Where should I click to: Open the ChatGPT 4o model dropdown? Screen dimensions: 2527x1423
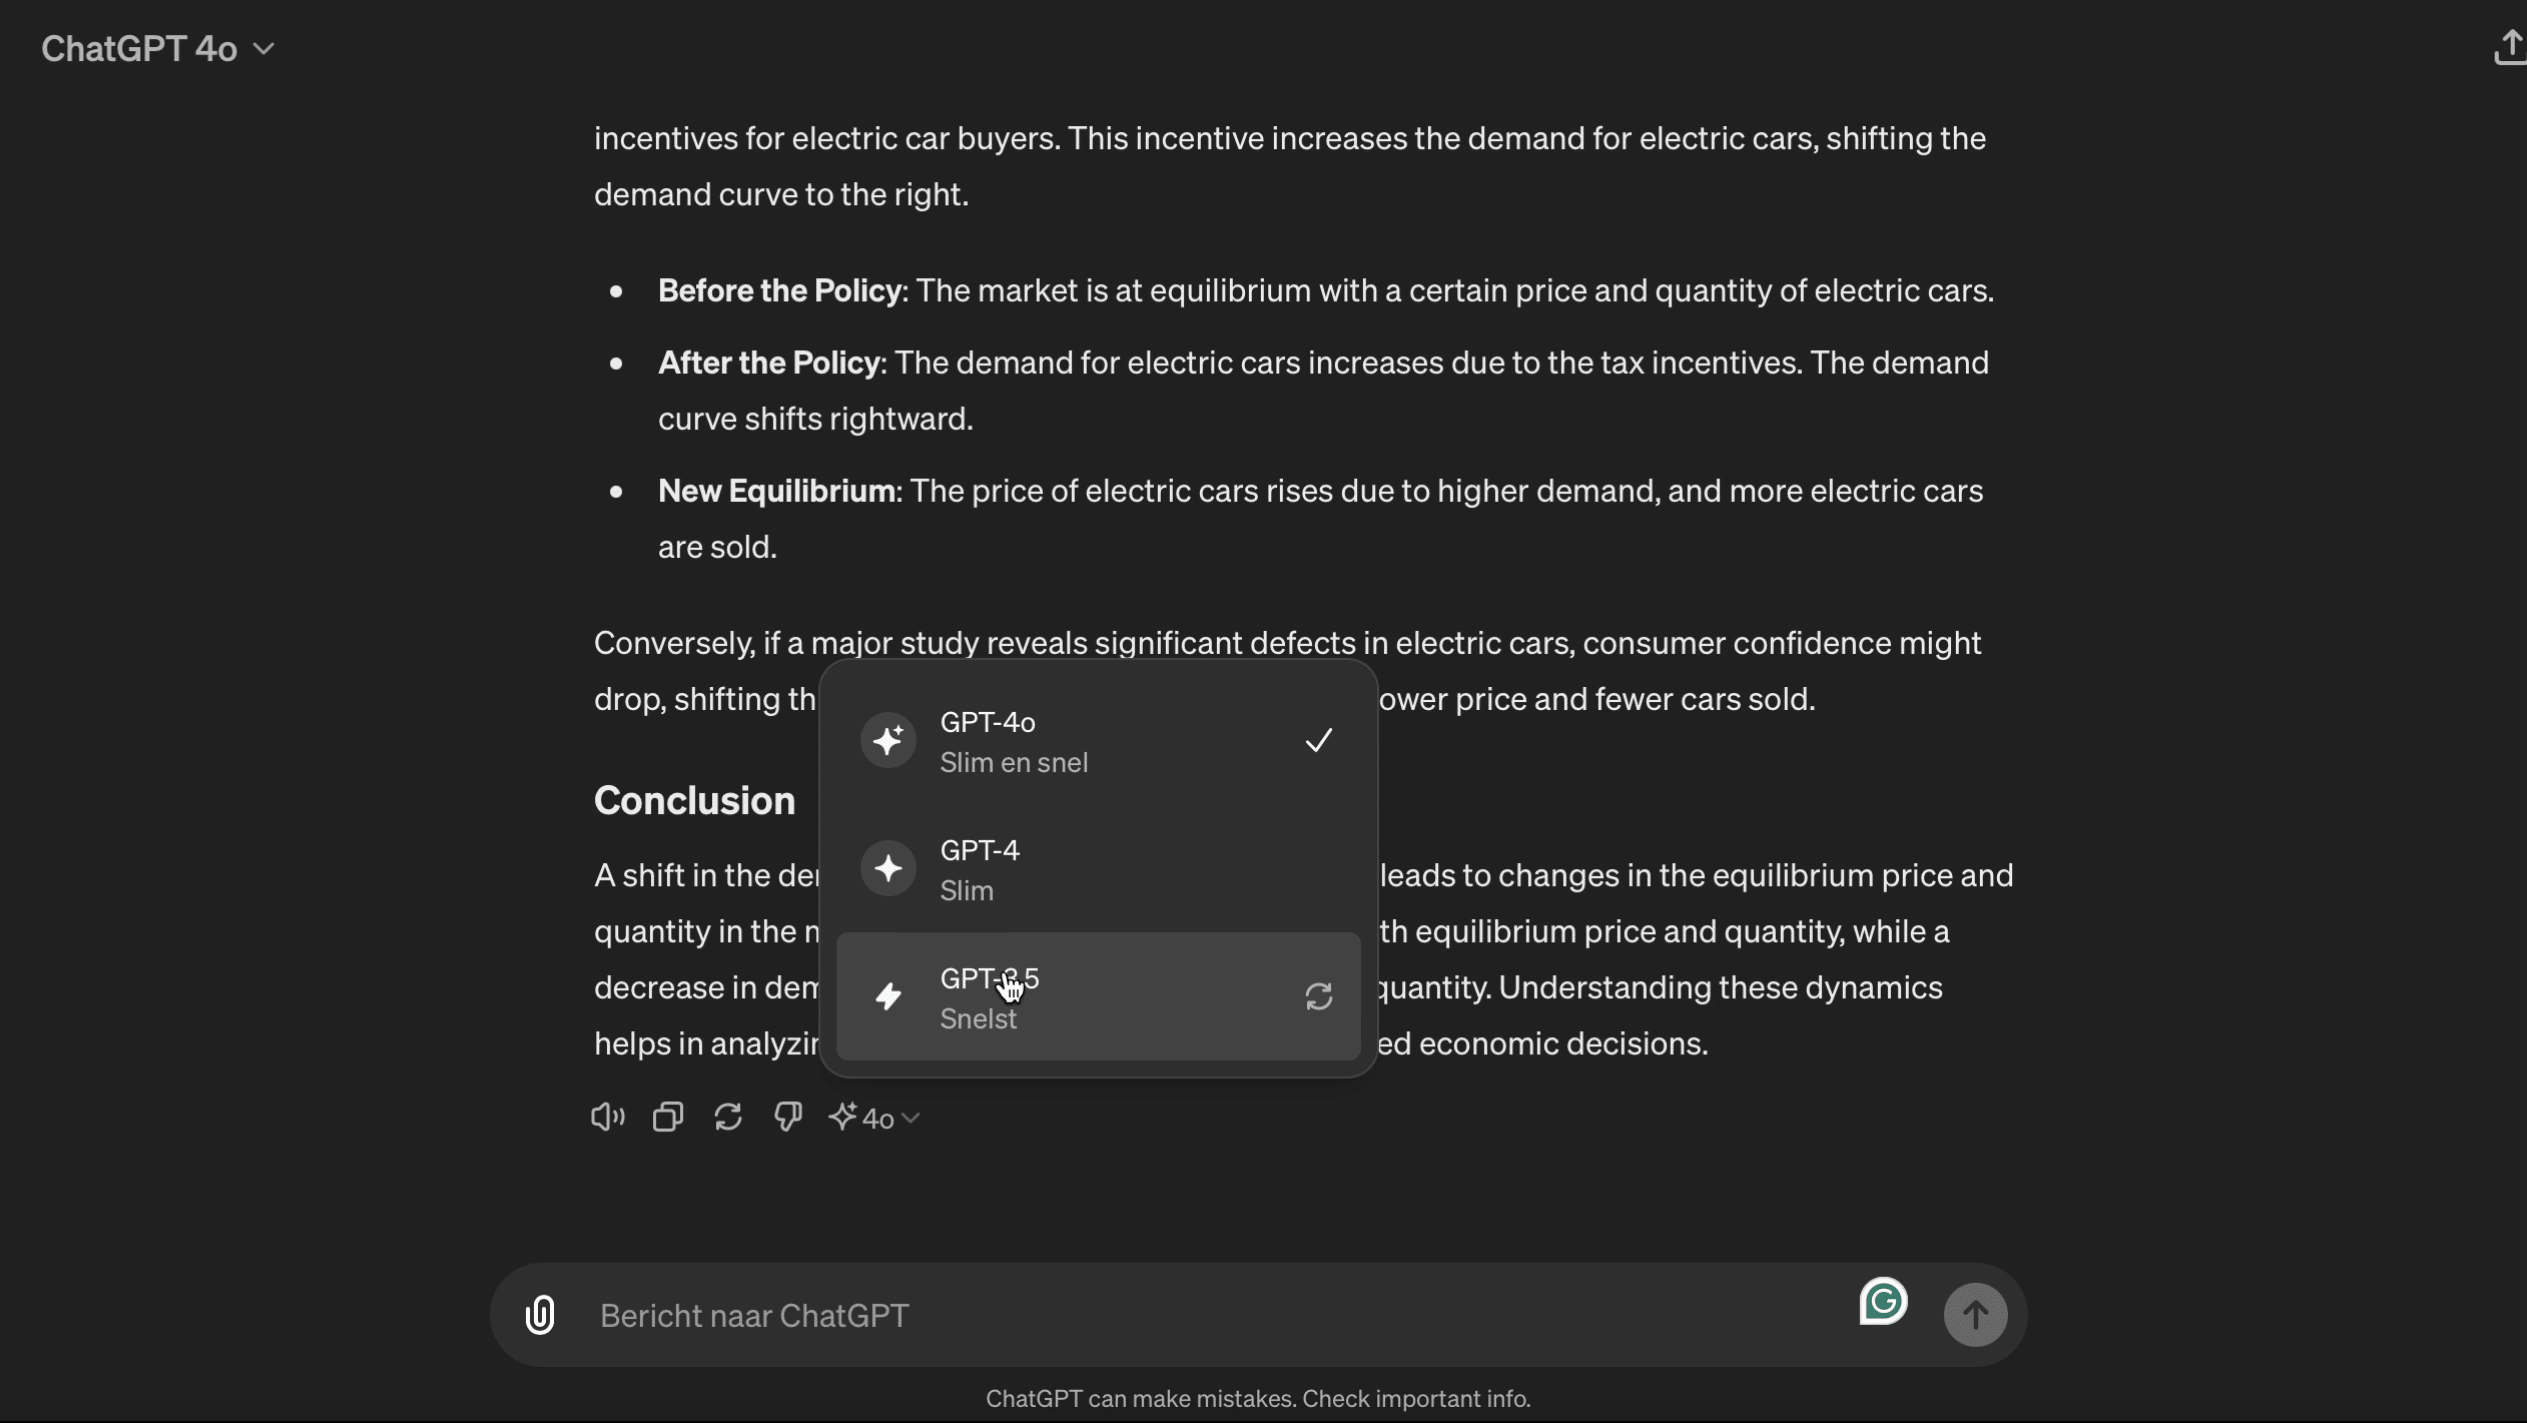(140, 48)
